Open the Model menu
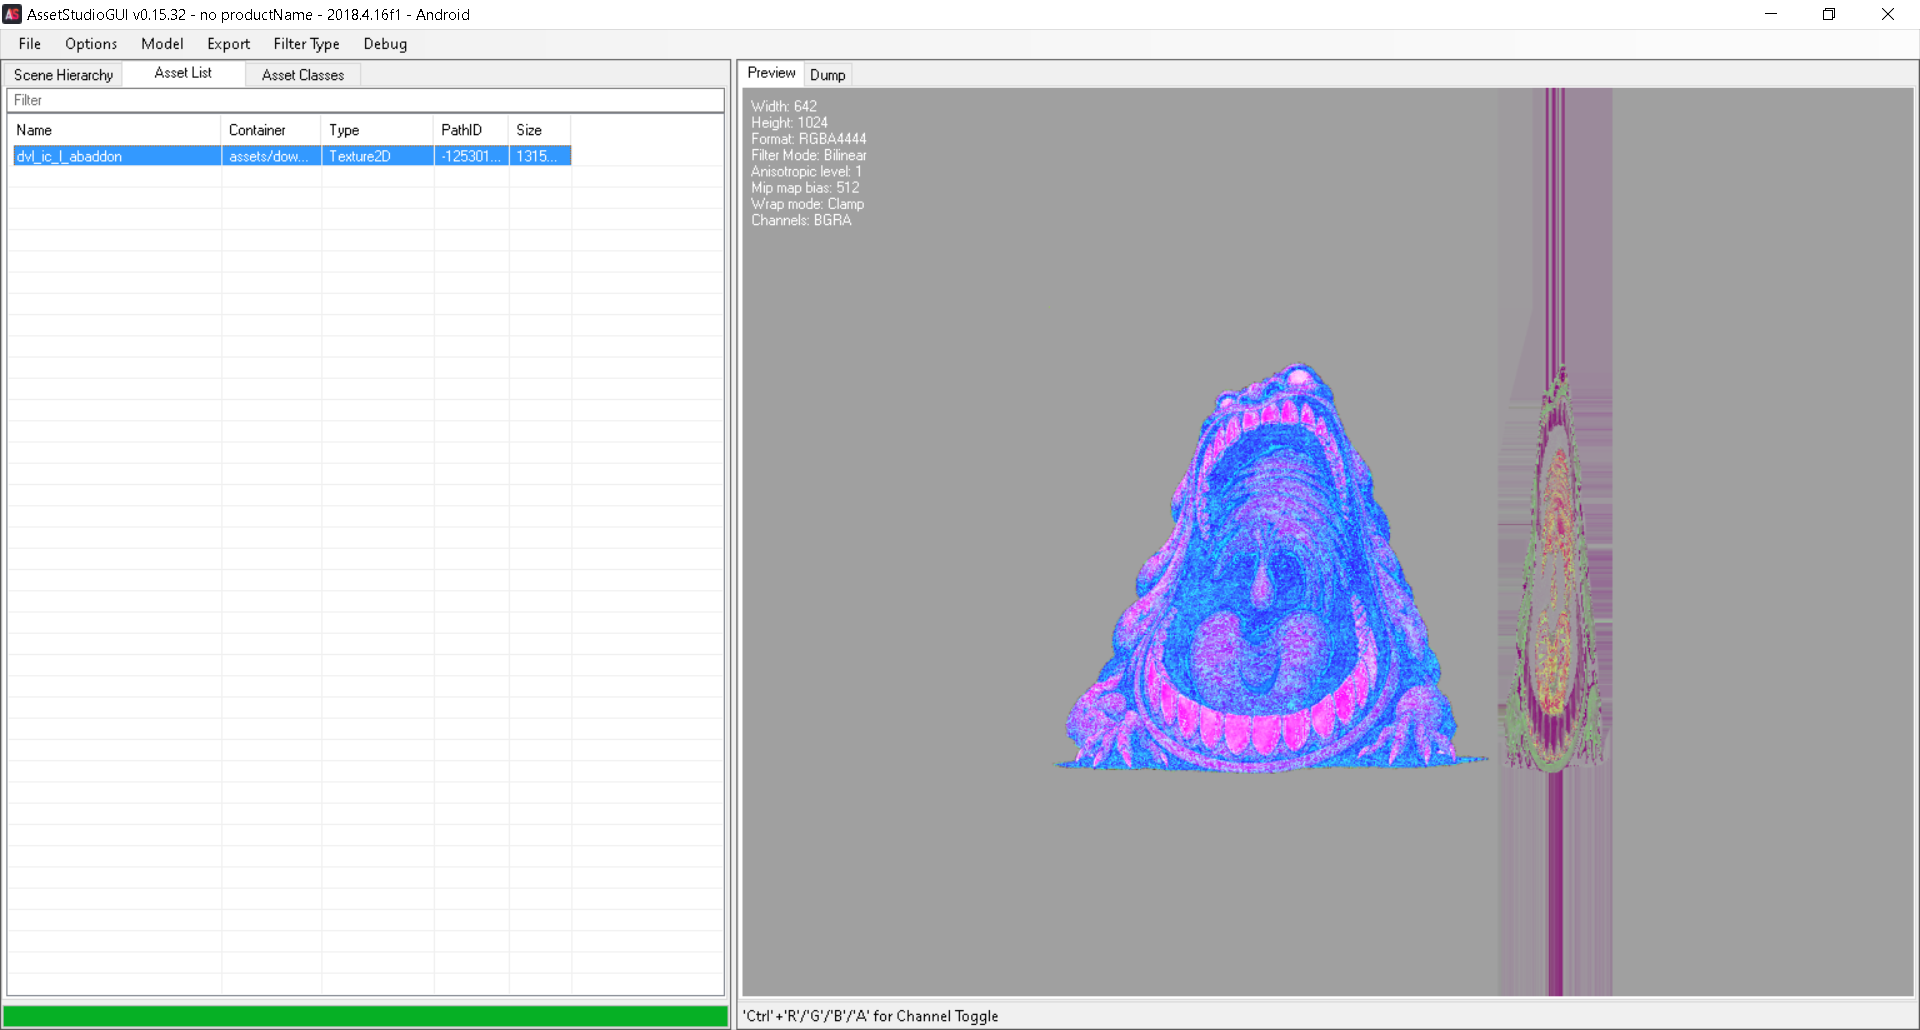Screen dimensions: 1920x1030 pyautogui.click(x=162, y=44)
